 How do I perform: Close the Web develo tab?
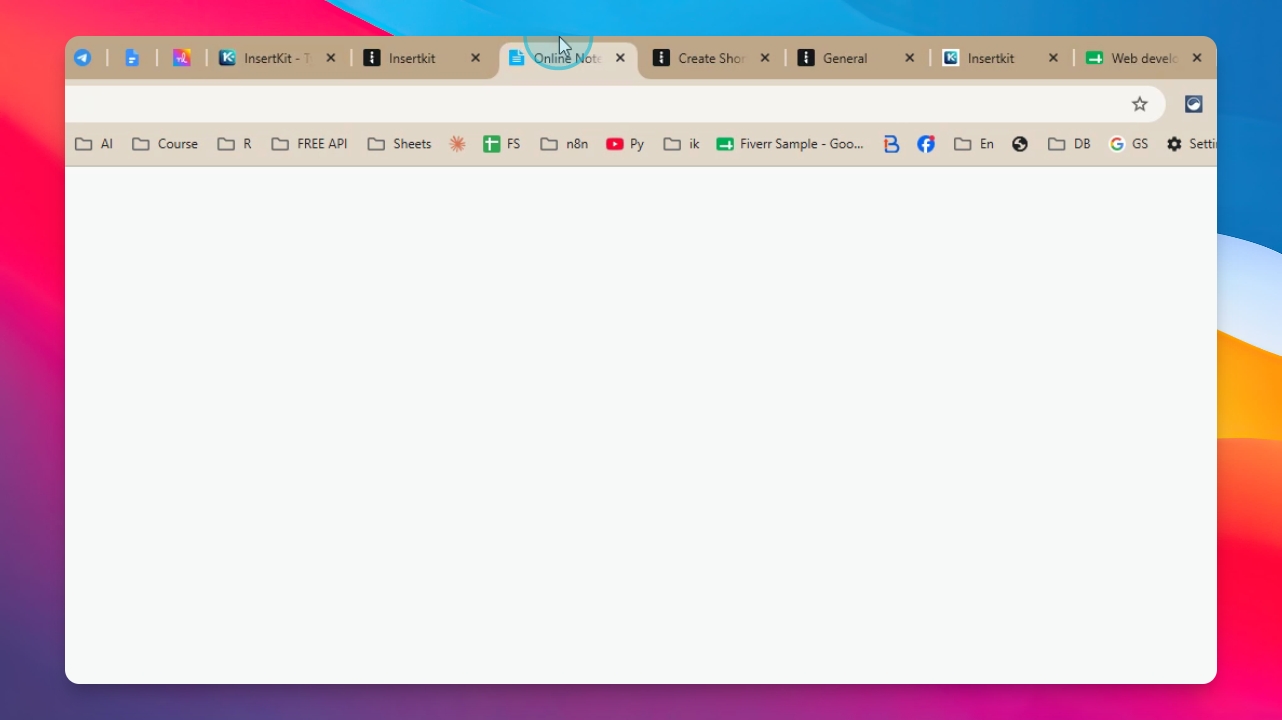pyautogui.click(x=1197, y=58)
